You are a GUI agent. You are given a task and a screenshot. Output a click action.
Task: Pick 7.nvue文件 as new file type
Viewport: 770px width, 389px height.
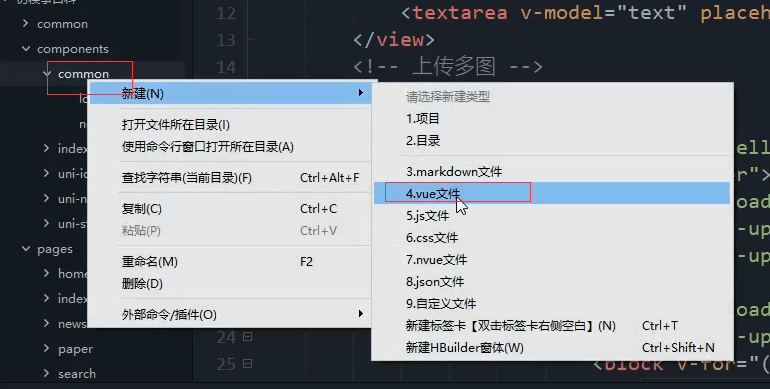[436, 259]
